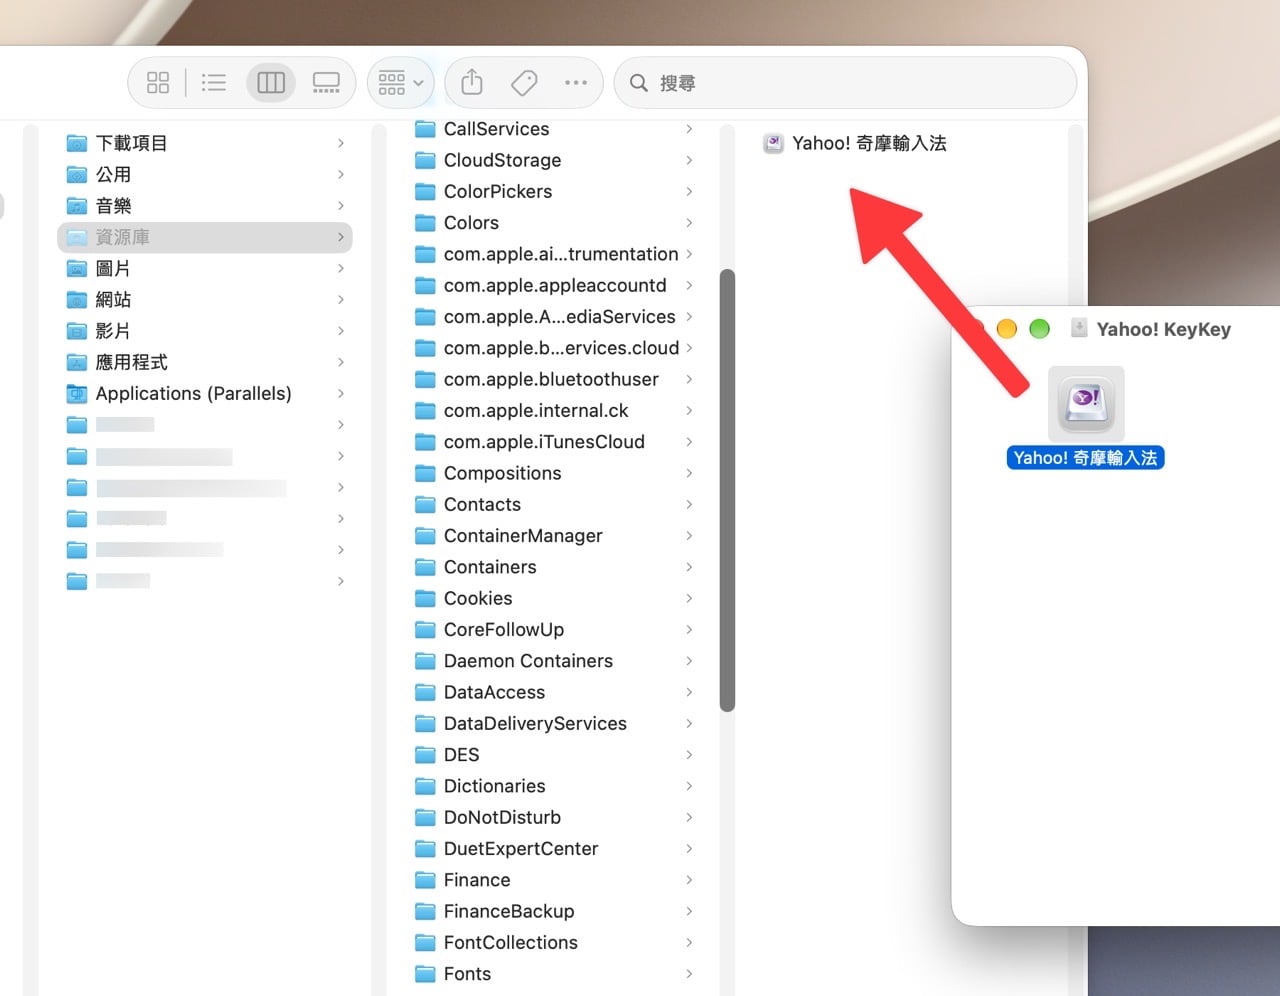The width and height of the screenshot is (1280, 996).
Task: Expand the Fonts folder chevron
Action: tap(689, 974)
